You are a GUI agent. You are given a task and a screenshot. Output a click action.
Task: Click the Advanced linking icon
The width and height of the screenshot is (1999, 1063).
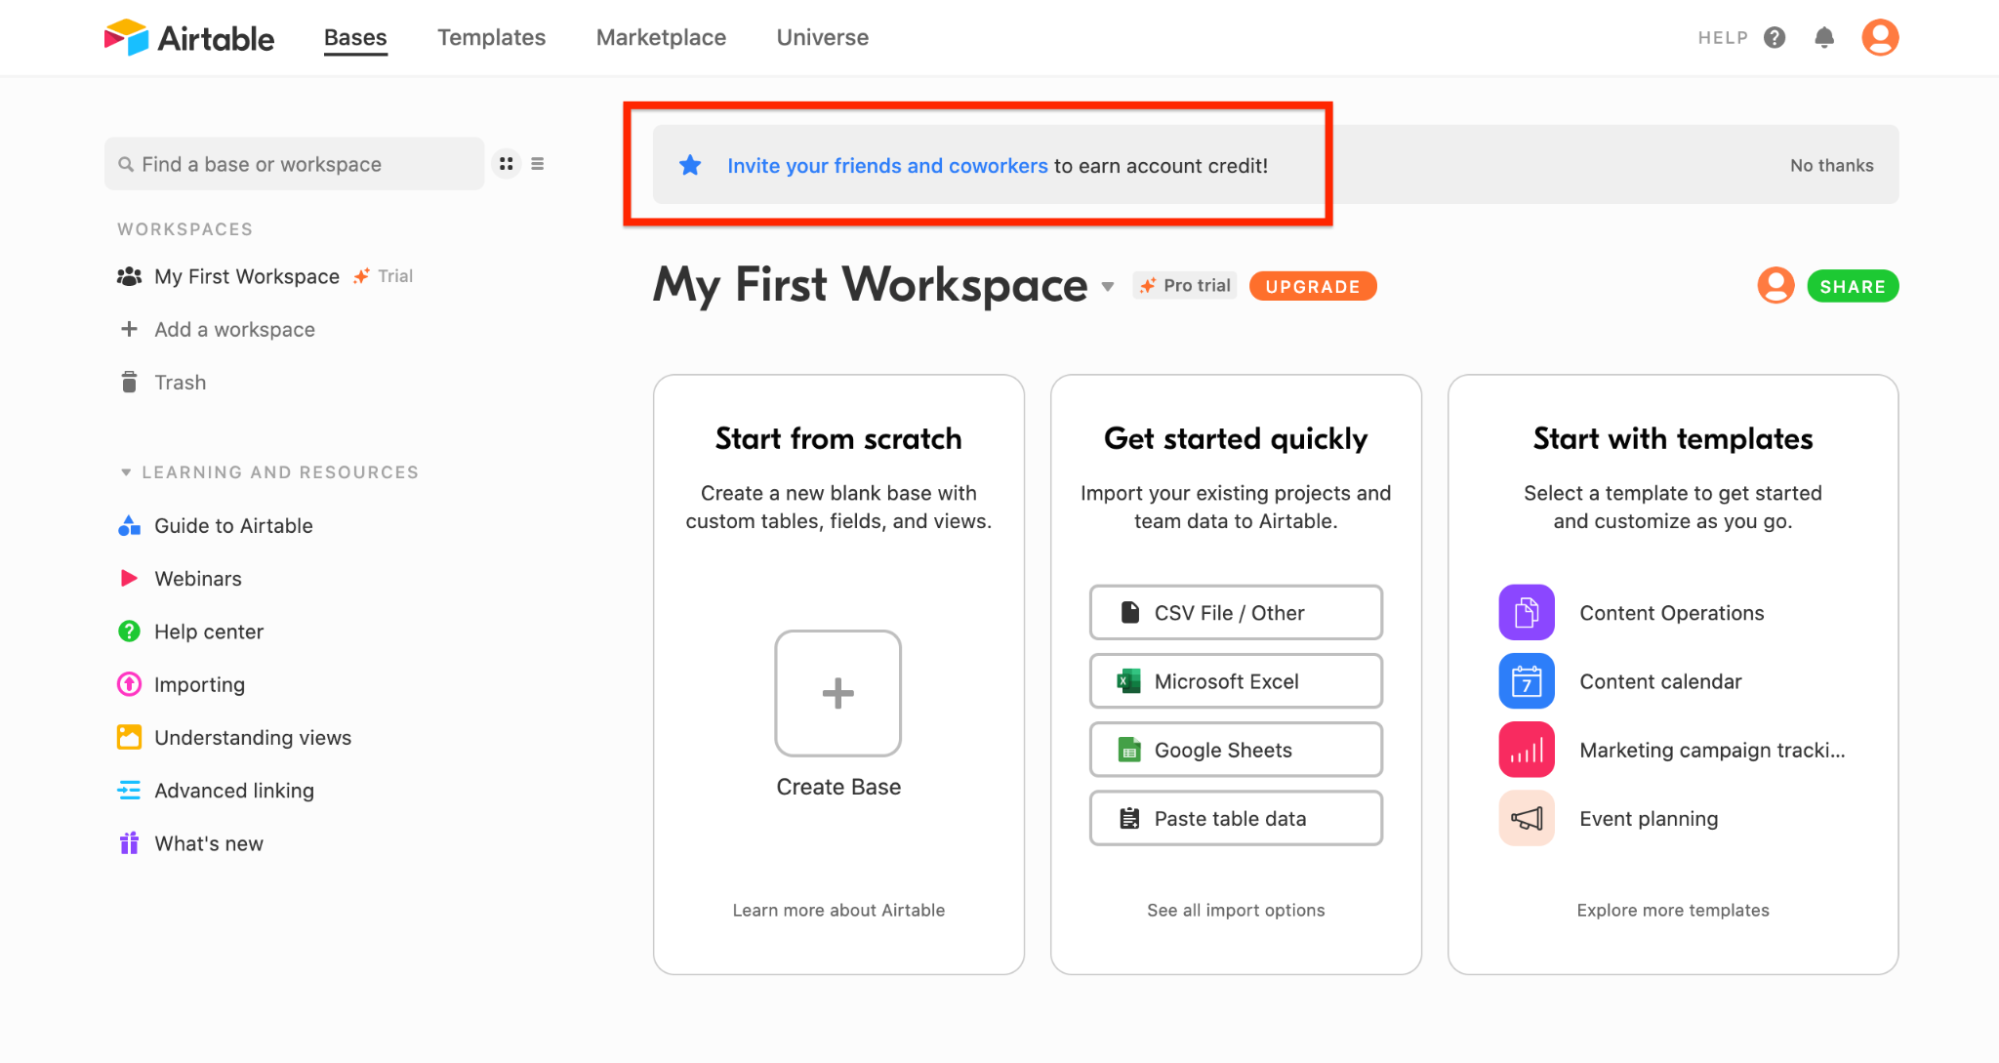(129, 790)
